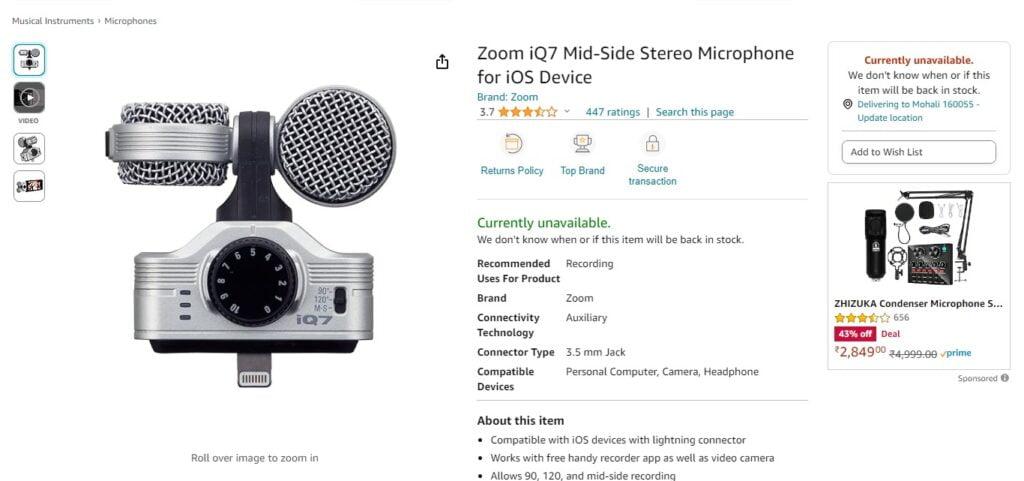Select the first product image thumbnail
The width and height of the screenshot is (1024, 481).
coord(29,59)
